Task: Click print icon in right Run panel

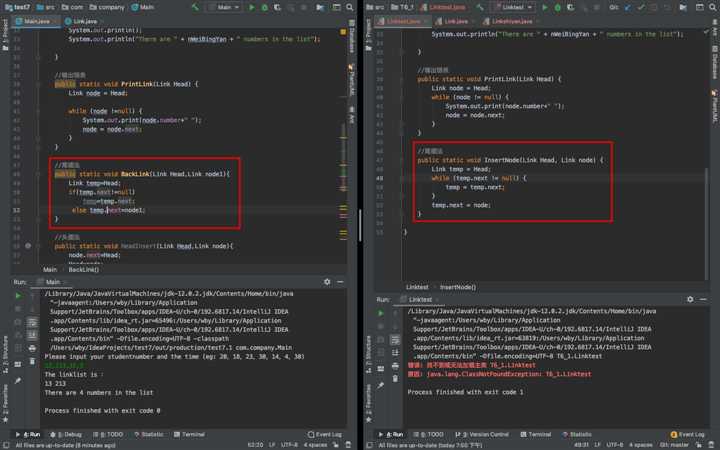Action: point(395,366)
